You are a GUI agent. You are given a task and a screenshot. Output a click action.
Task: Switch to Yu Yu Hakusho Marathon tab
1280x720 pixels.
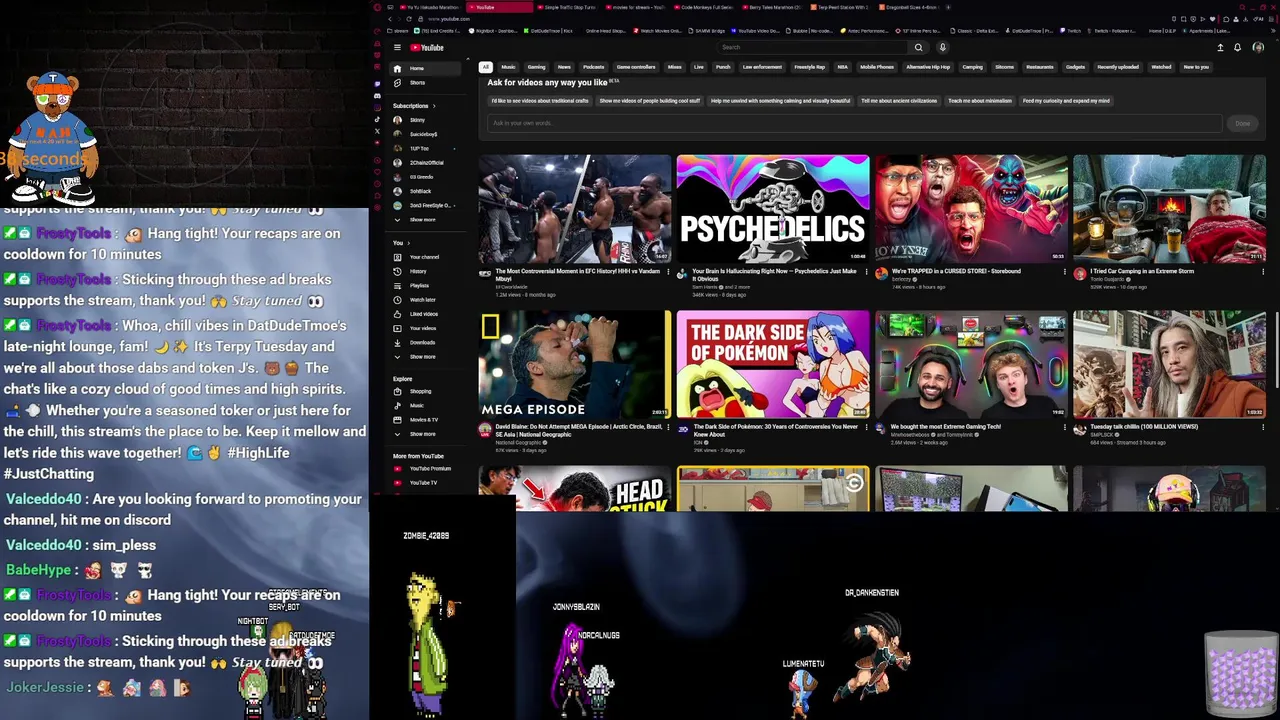431,7
